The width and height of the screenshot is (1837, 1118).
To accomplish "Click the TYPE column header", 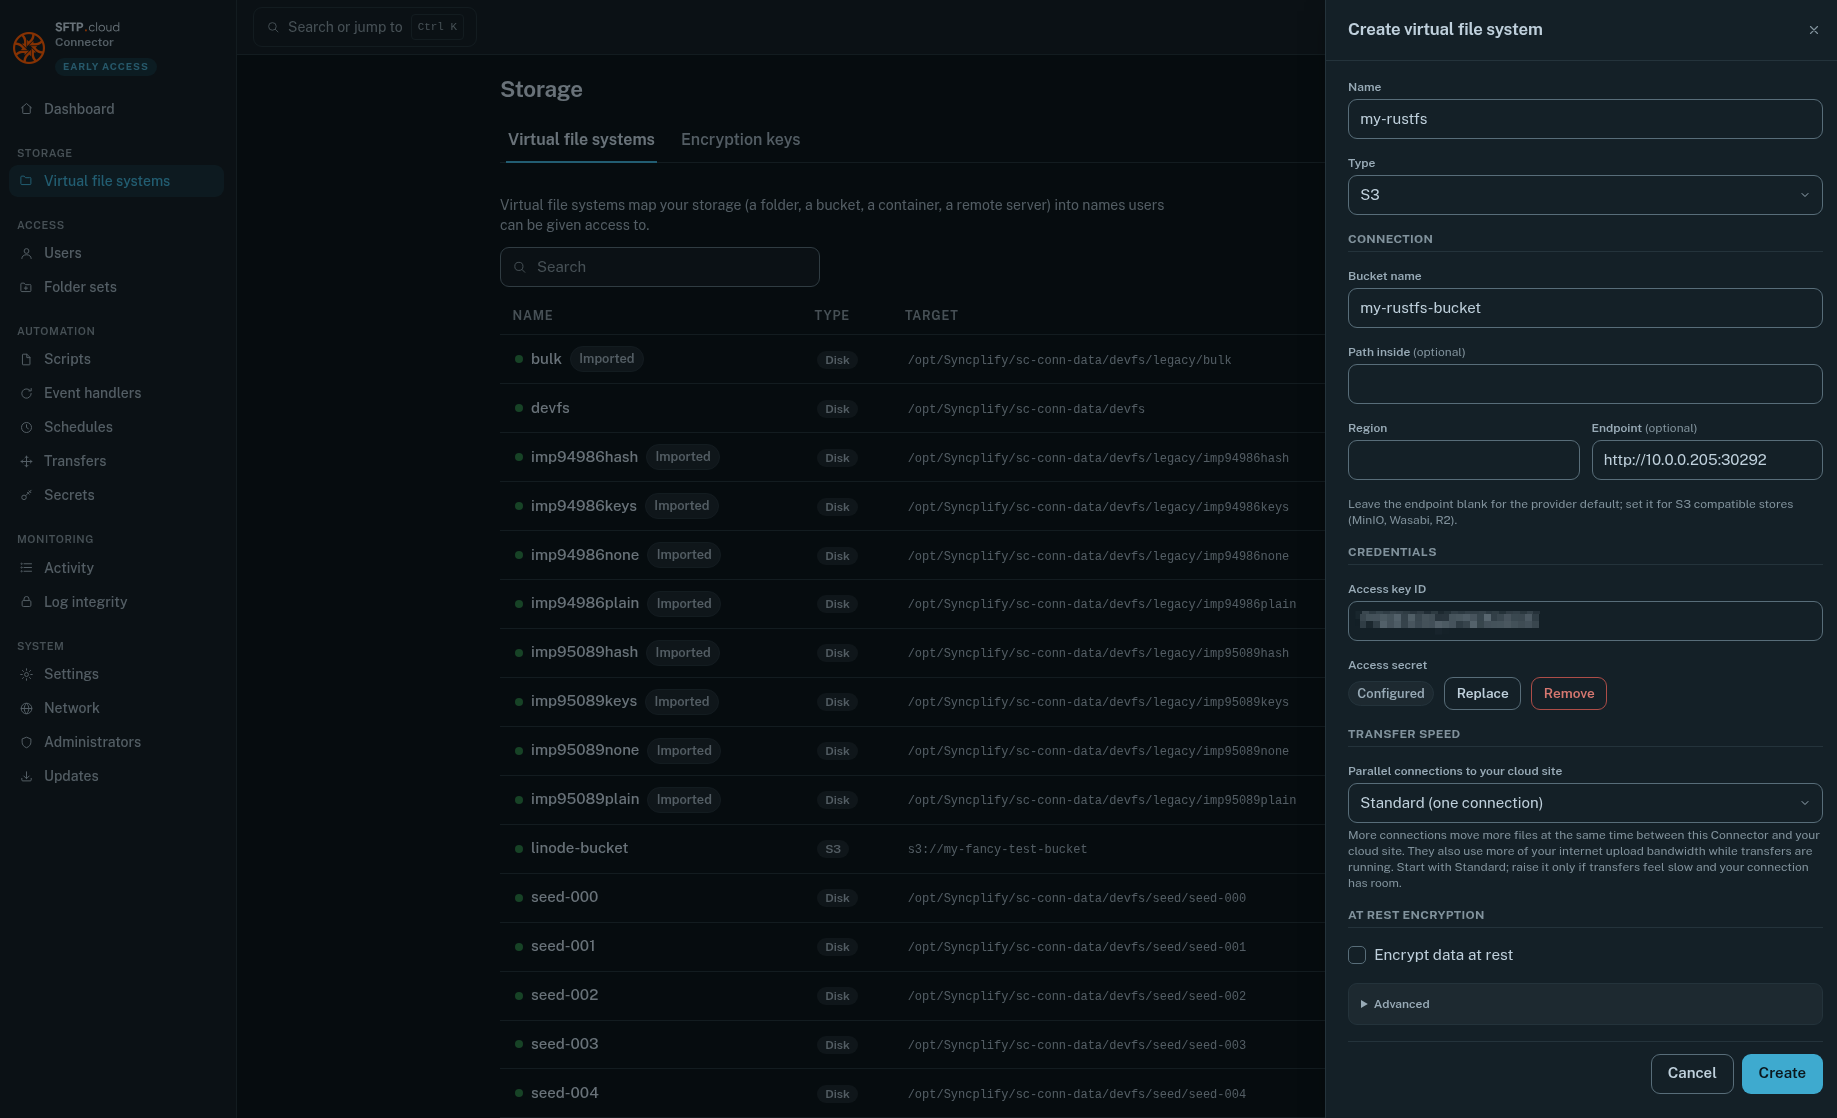I will tap(831, 315).
